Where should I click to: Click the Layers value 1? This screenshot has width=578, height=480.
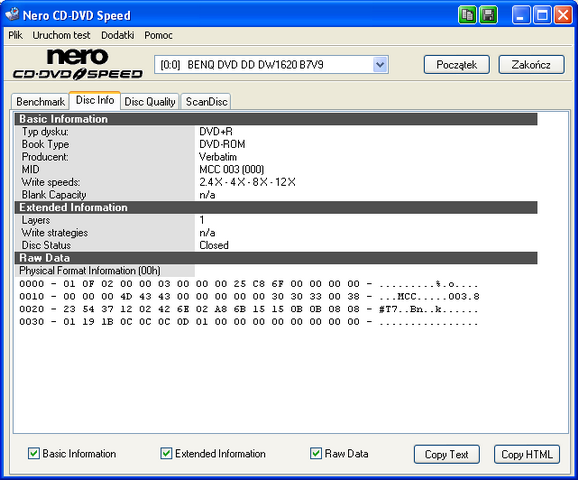202,220
